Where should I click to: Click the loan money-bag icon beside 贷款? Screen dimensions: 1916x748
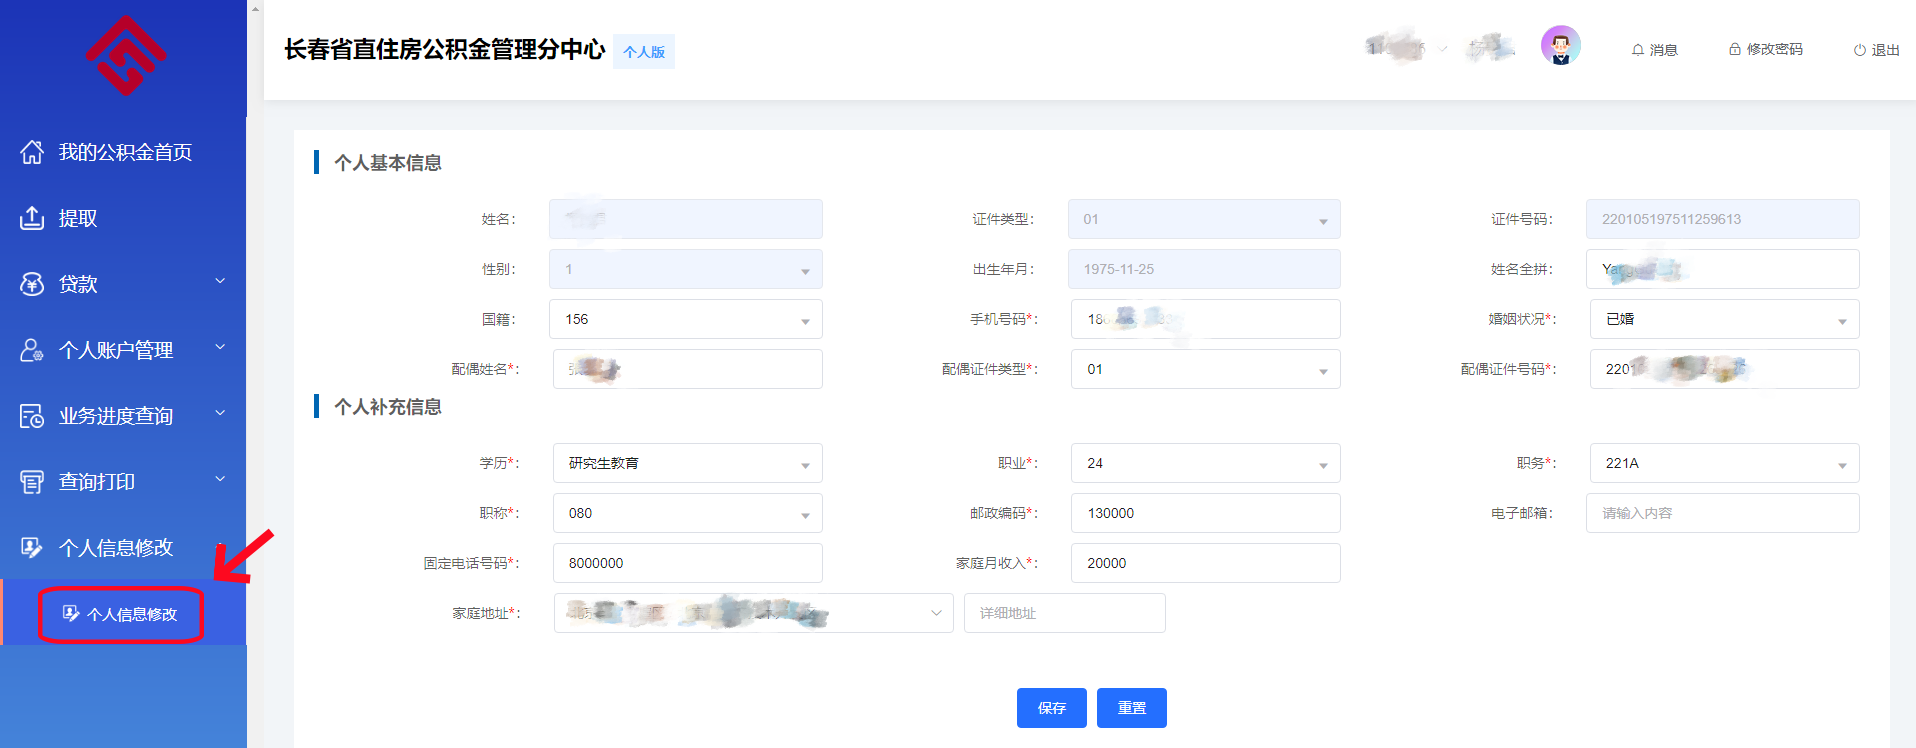(32, 284)
